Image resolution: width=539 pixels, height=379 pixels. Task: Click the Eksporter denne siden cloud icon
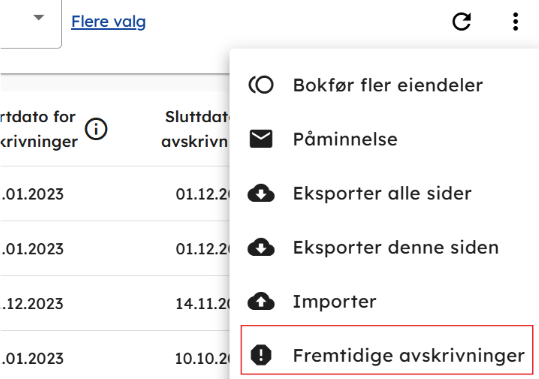(261, 247)
